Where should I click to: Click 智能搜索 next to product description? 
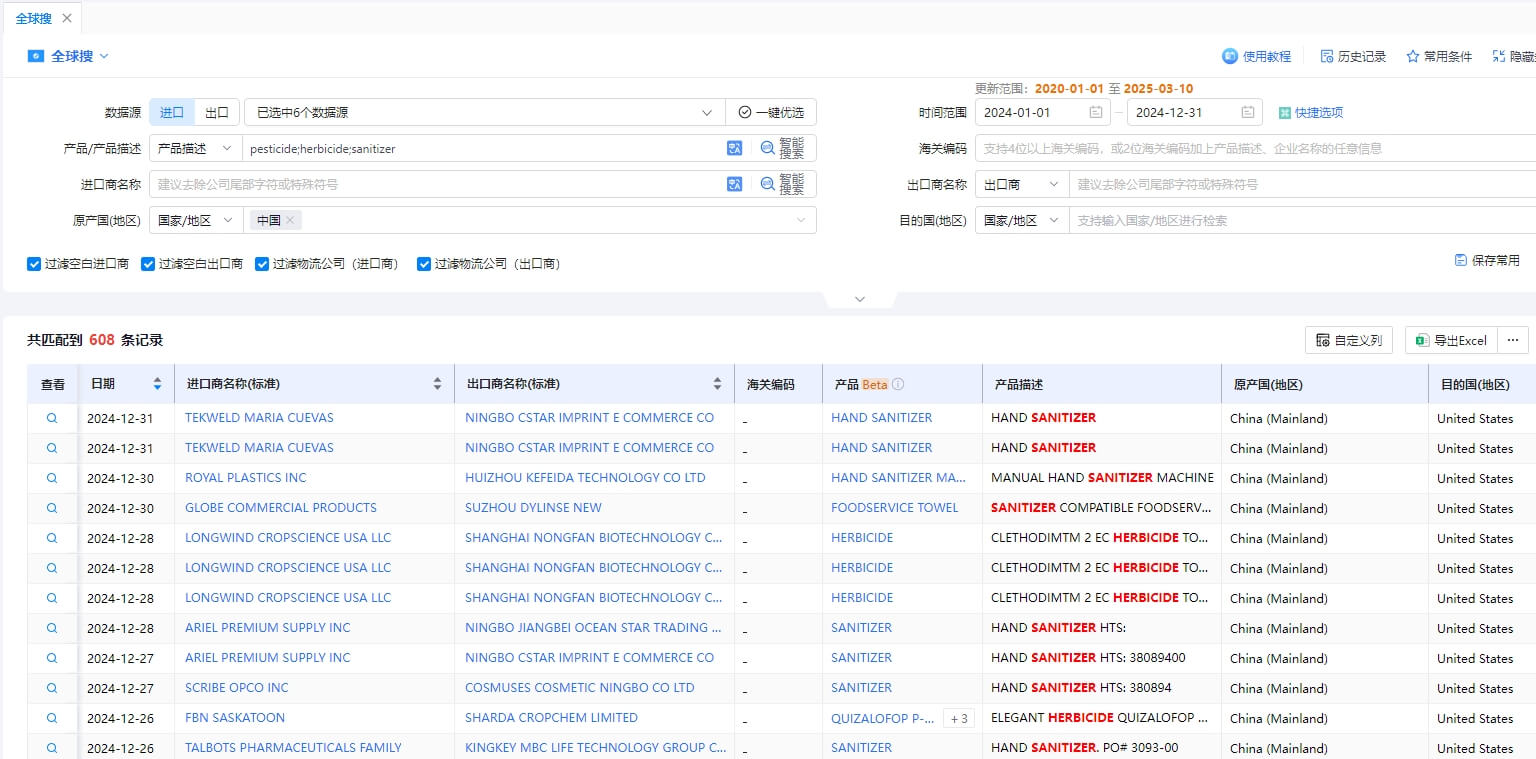click(782, 148)
